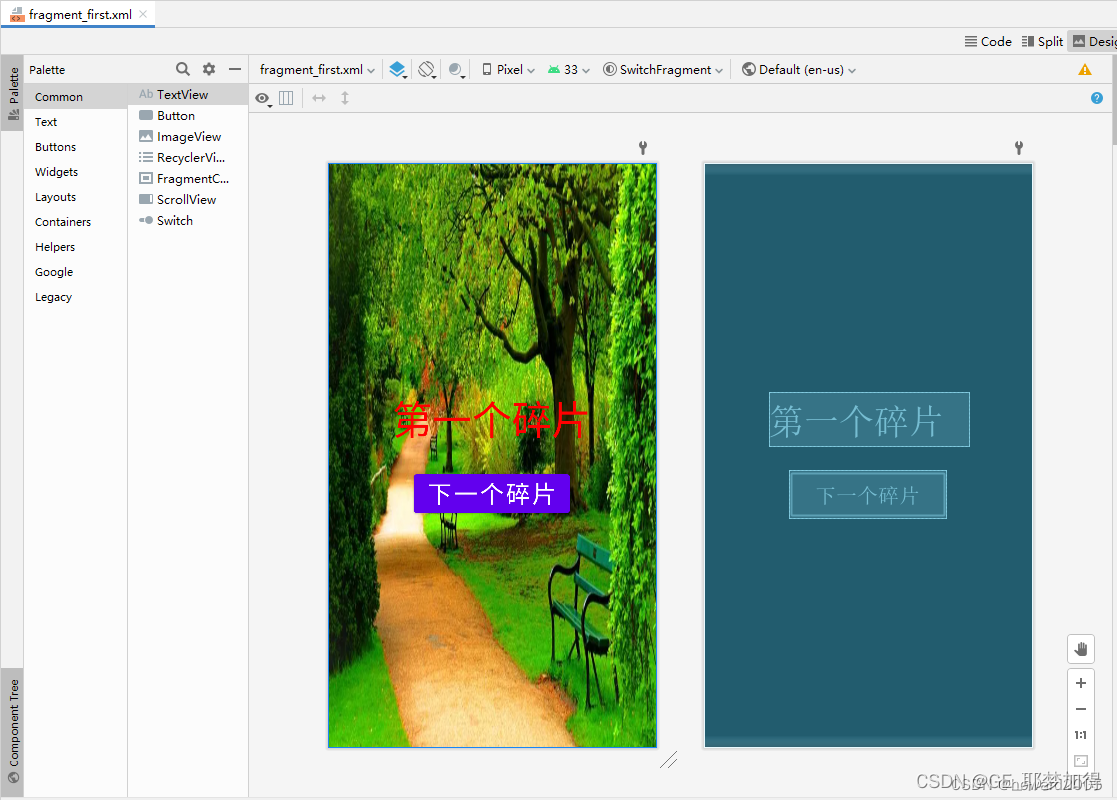Image resolution: width=1117 pixels, height=800 pixels.
Task: Open view options eye icon
Action: (x=263, y=98)
